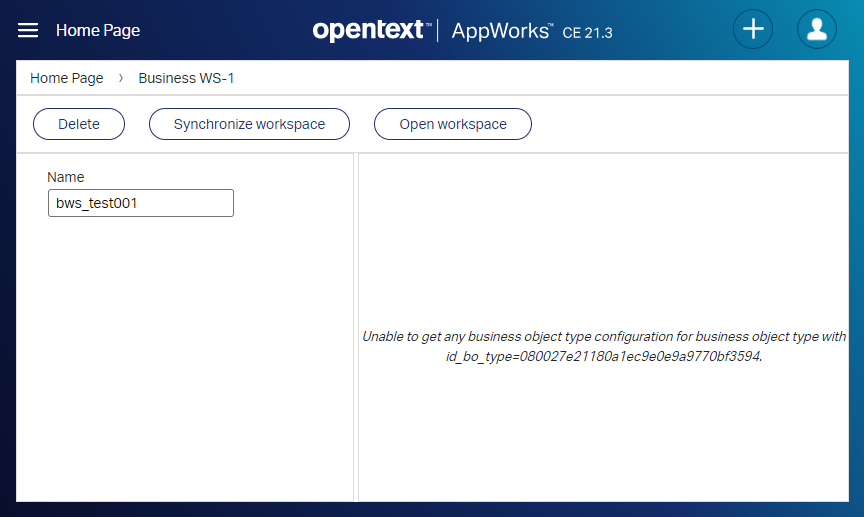Click the CE 21.3 version label
864x517 pixels.
click(x=587, y=33)
